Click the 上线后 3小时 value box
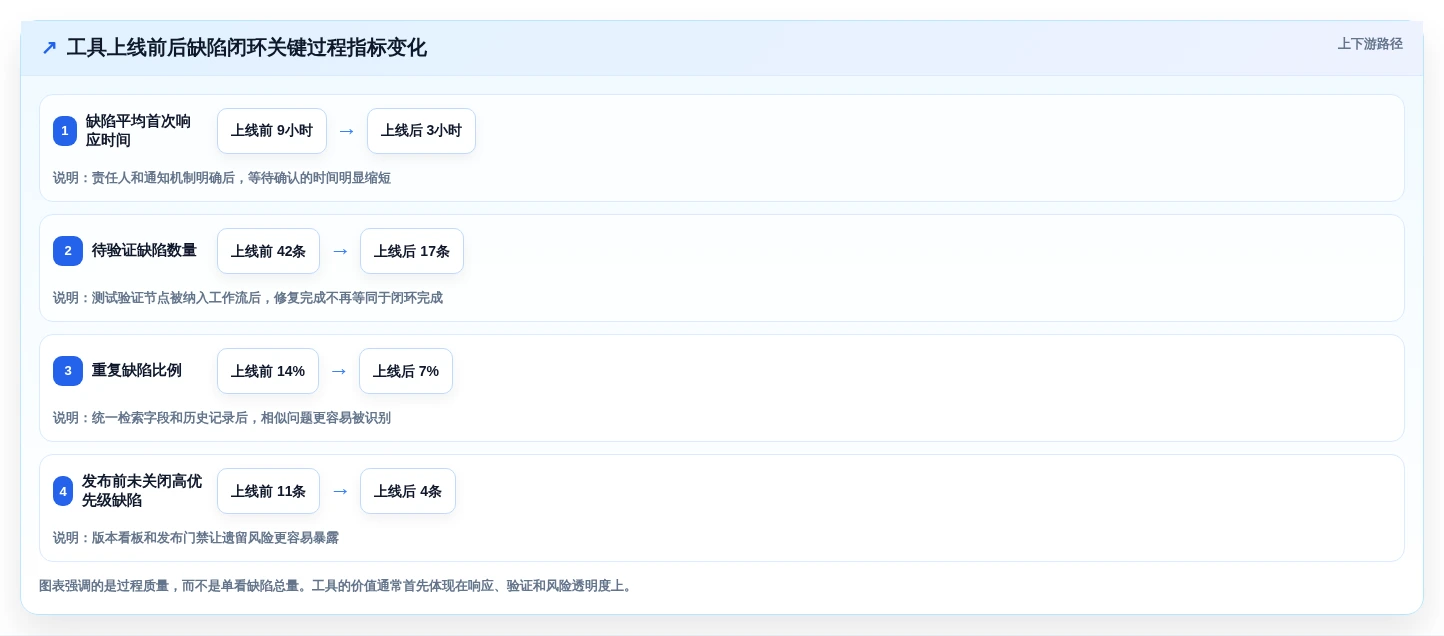 (421, 131)
